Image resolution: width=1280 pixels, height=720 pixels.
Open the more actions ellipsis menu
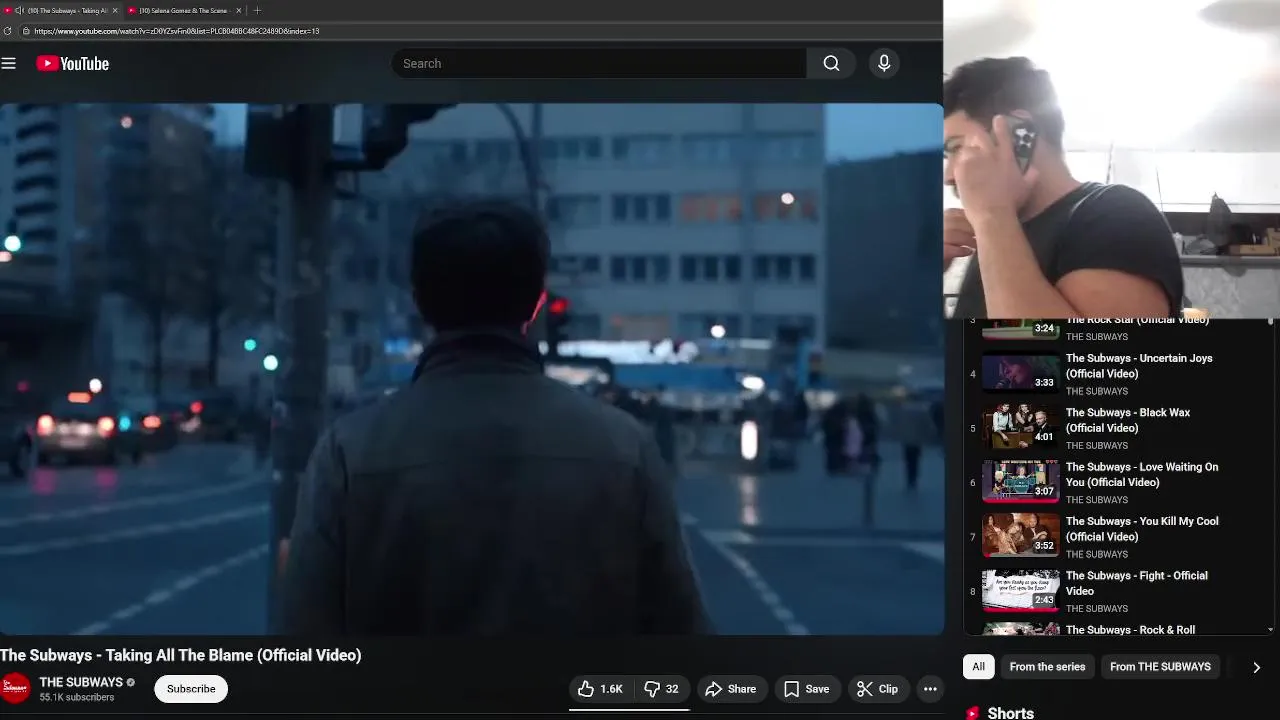click(930, 689)
